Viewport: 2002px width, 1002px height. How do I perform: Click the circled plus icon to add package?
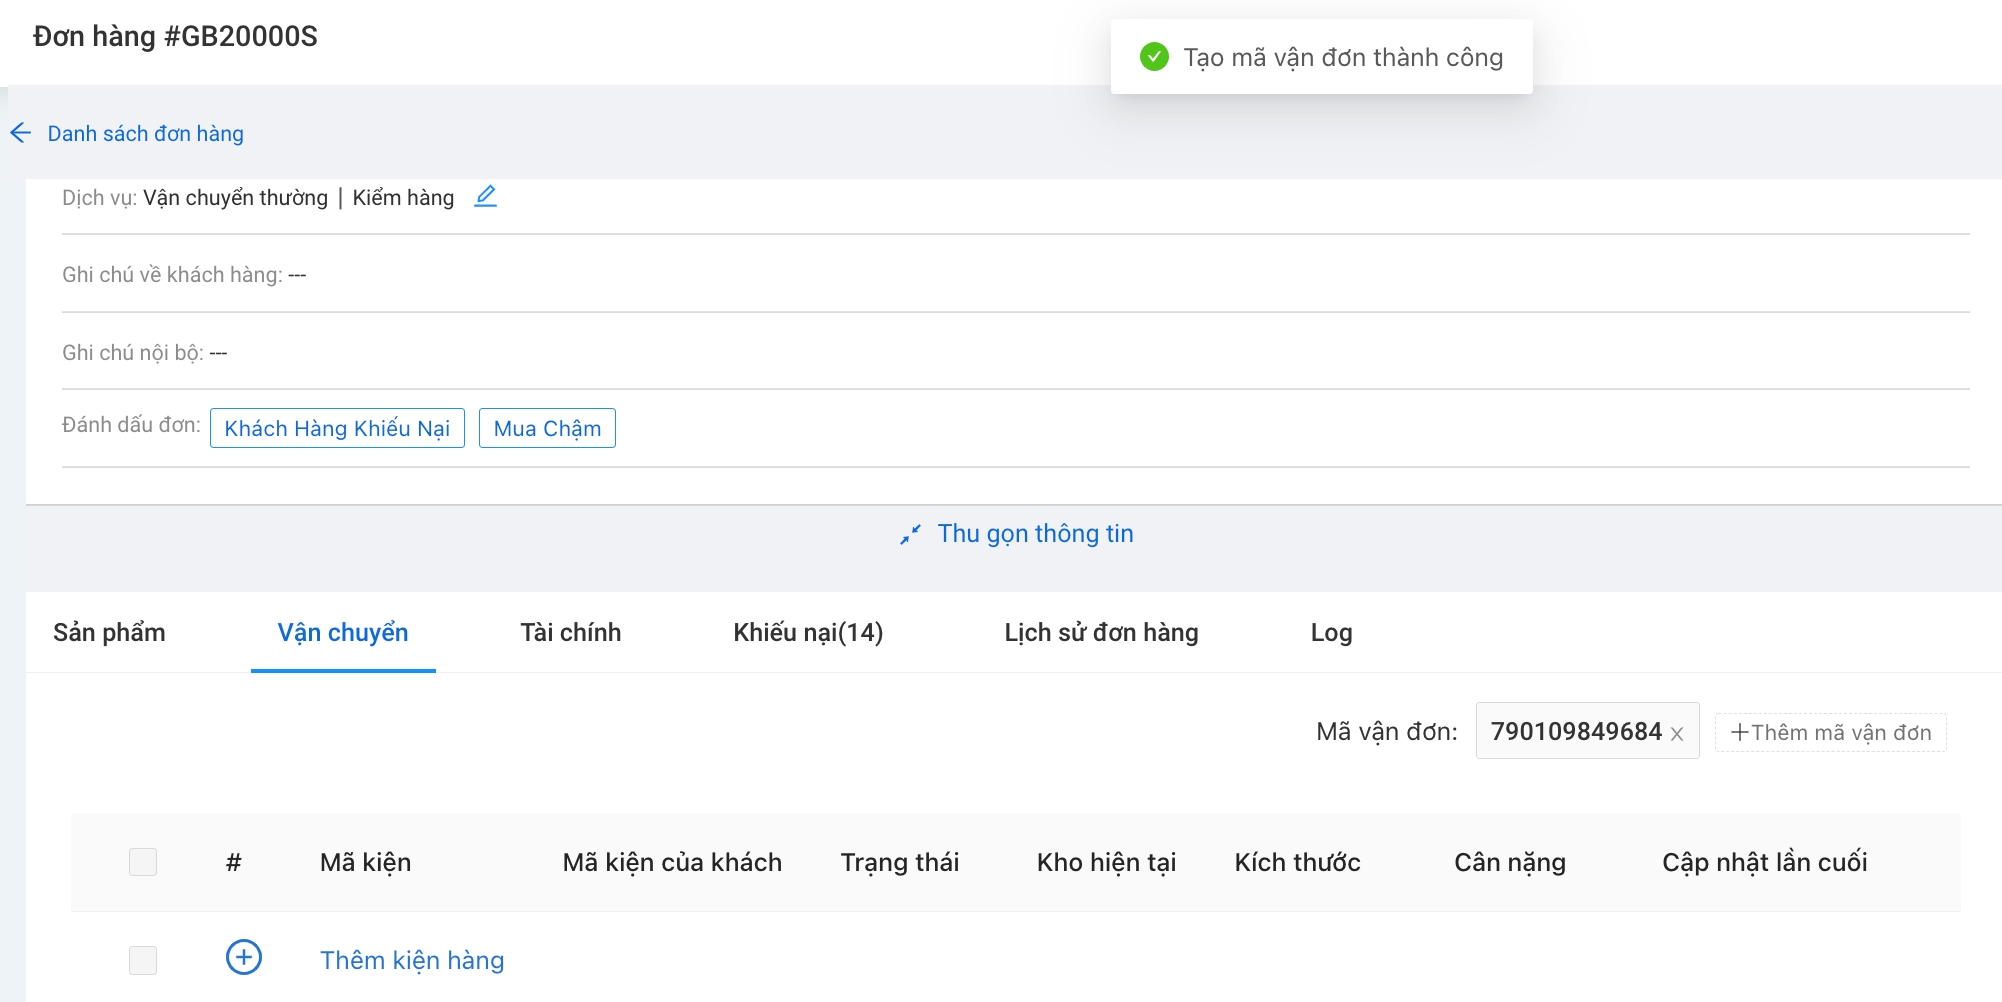(x=244, y=958)
